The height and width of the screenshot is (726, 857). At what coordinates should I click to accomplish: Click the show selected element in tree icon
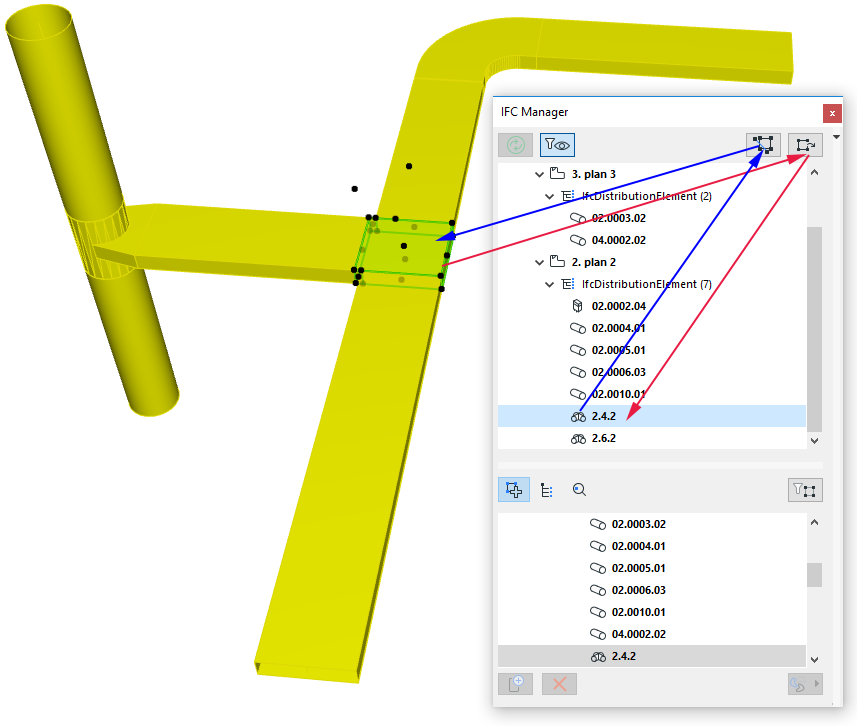(805, 145)
